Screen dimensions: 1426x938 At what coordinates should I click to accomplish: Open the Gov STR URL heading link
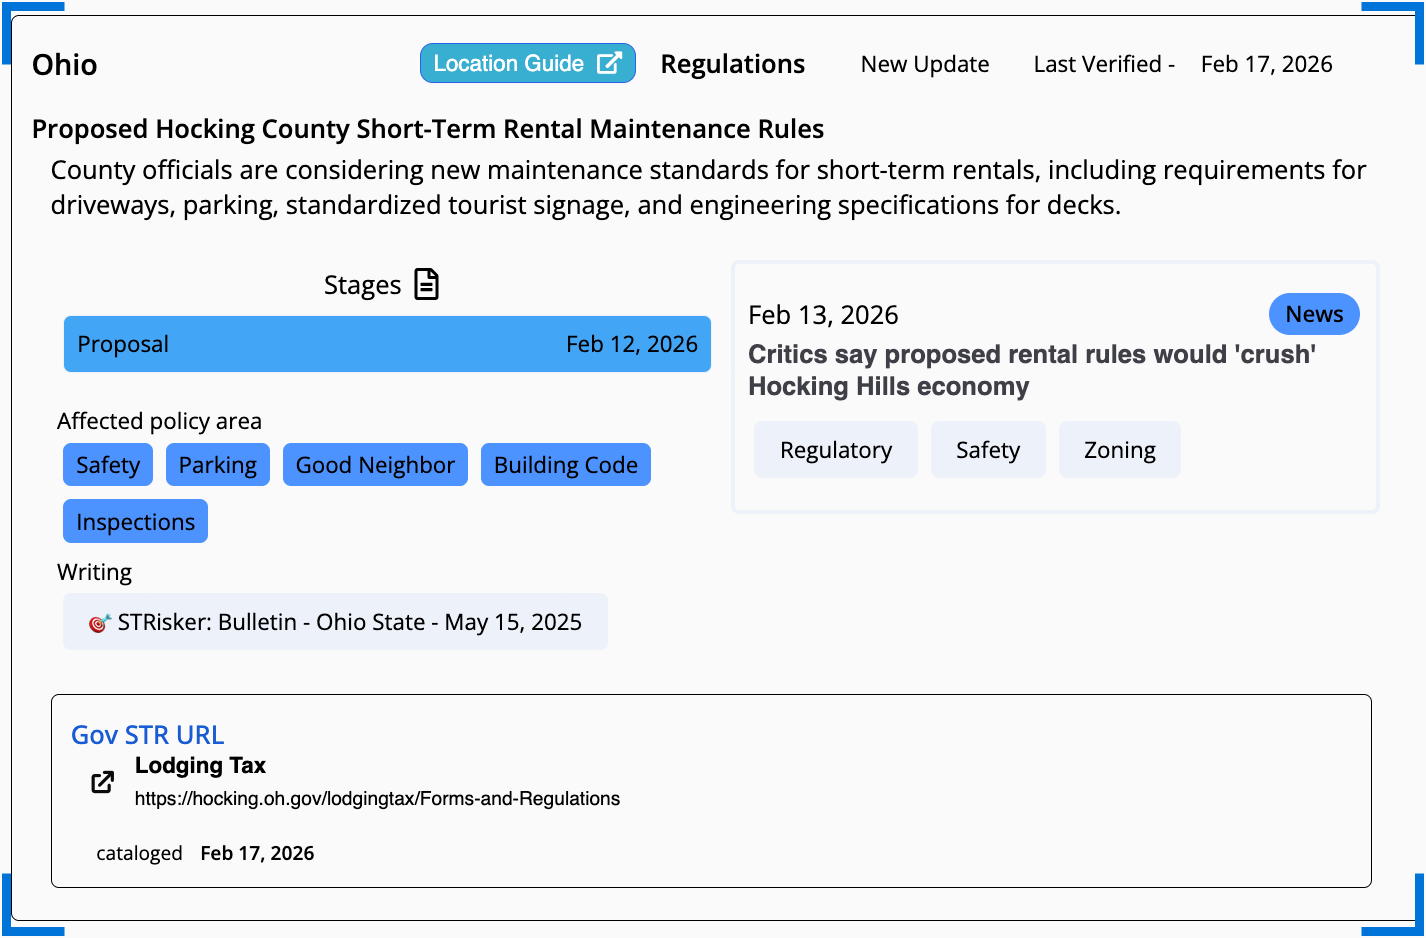[148, 735]
